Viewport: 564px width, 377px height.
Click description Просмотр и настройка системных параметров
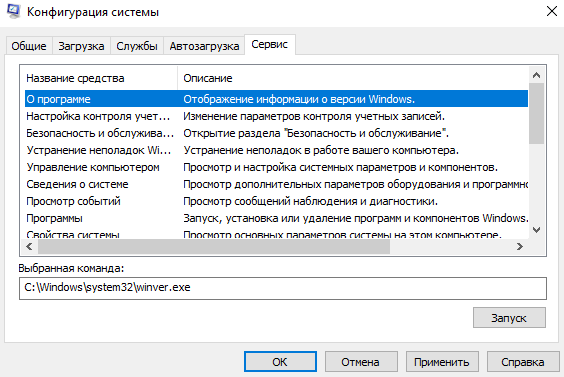click(x=340, y=167)
